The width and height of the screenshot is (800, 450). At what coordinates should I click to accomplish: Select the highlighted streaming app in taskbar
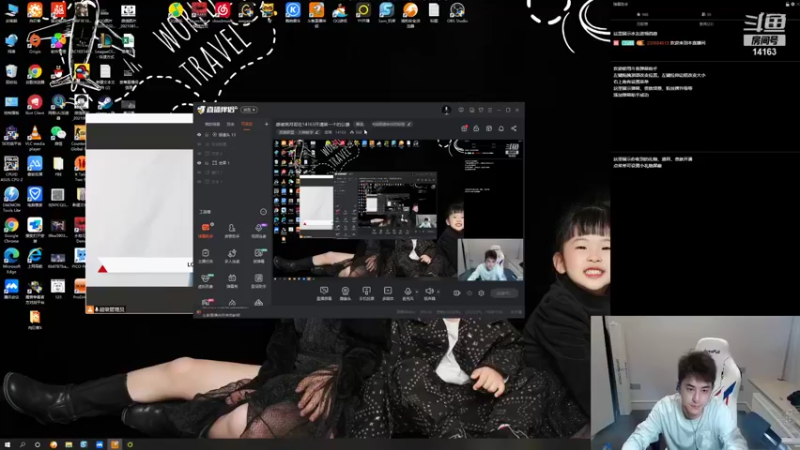click(x=115, y=444)
